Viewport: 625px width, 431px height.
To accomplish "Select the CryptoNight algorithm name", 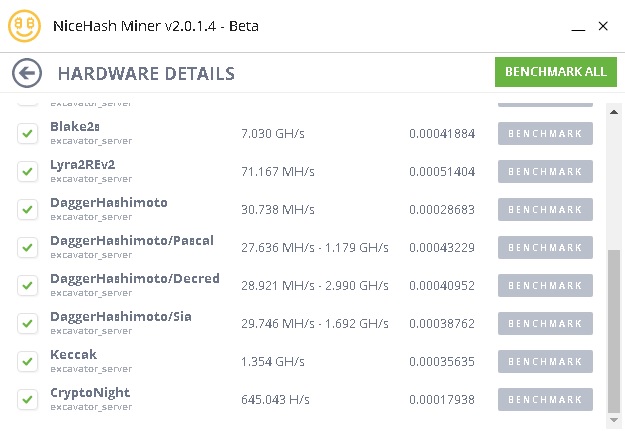I will tap(90, 393).
